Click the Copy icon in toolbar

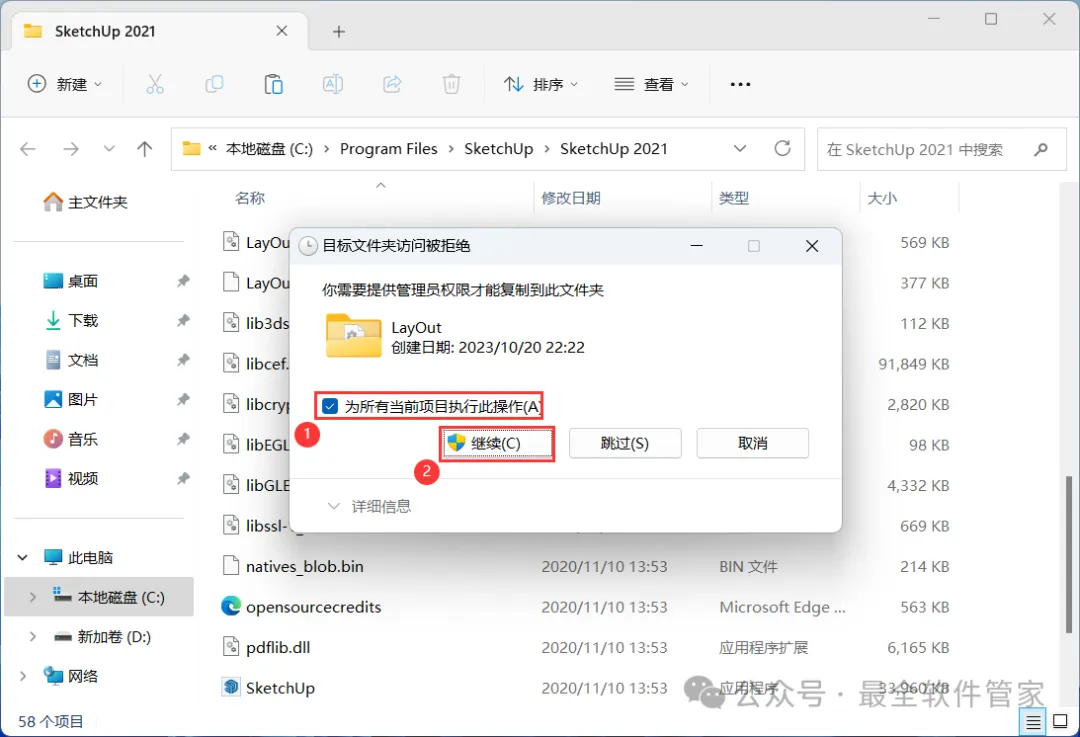[214, 84]
